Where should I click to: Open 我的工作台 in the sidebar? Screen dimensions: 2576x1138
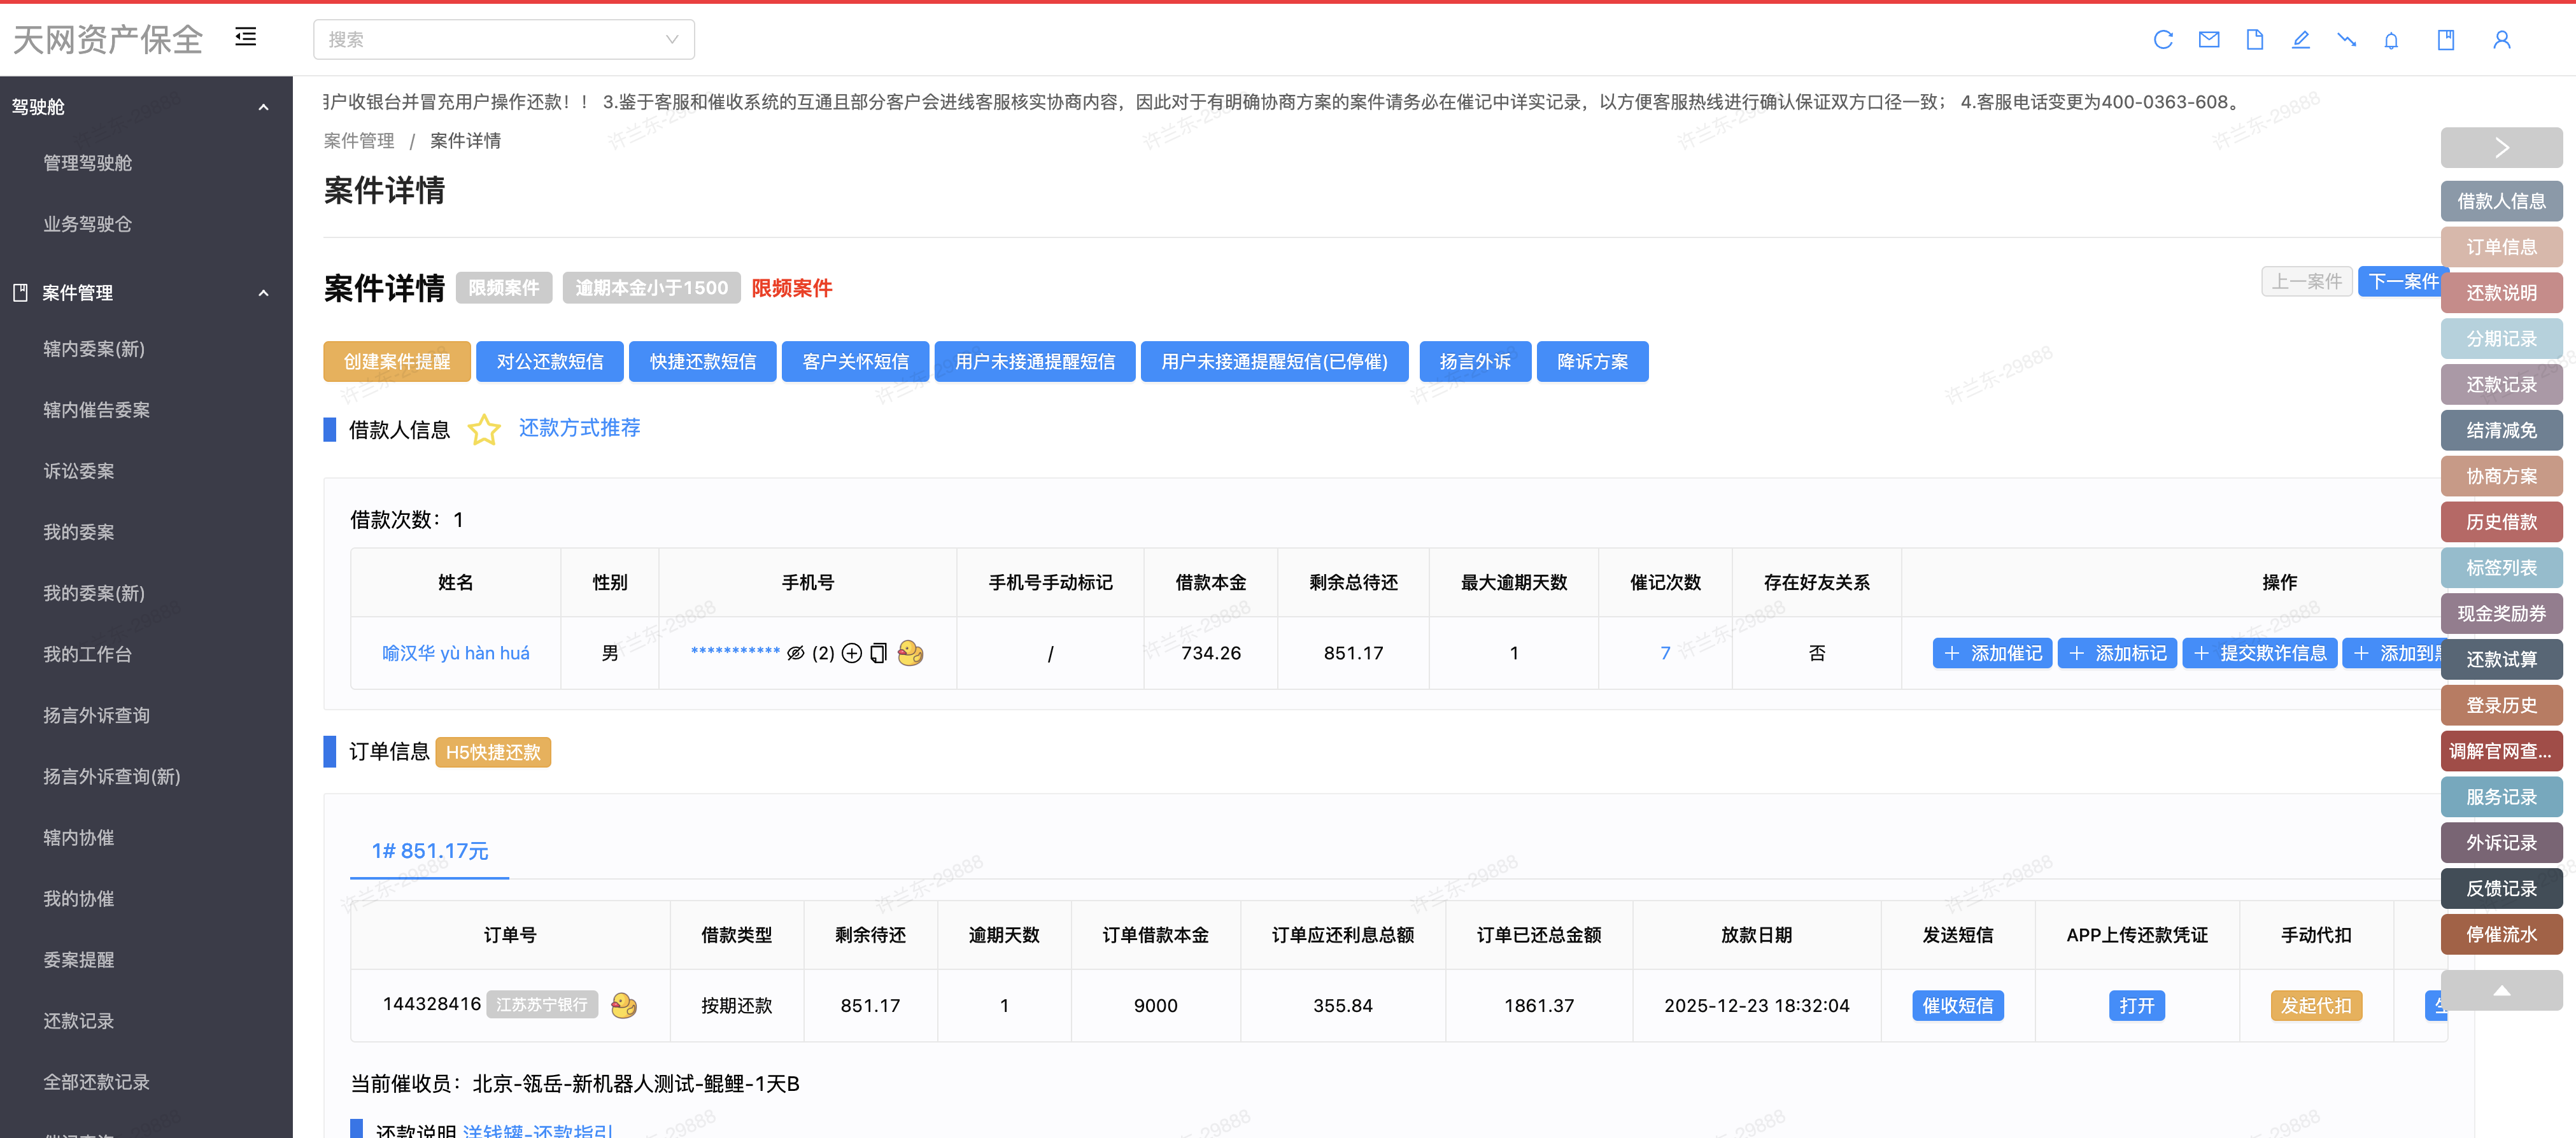point(88,654)
